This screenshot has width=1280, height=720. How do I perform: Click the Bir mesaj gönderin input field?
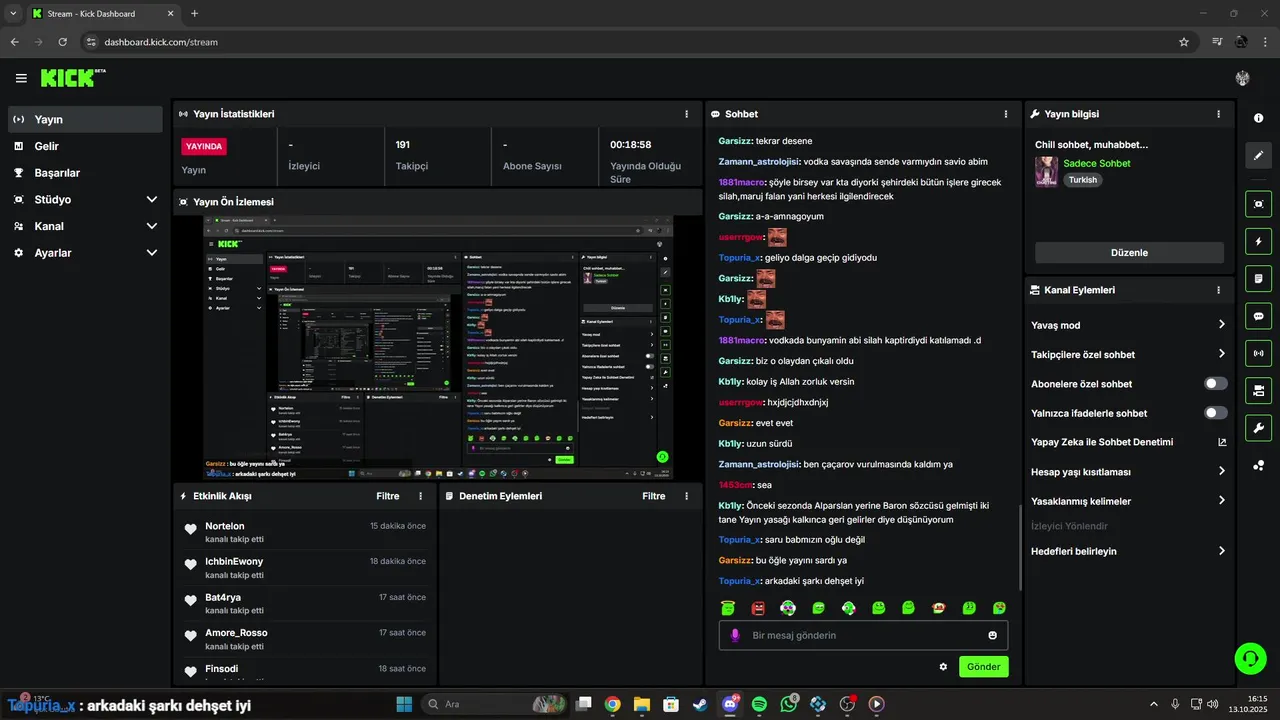[863, 635]
